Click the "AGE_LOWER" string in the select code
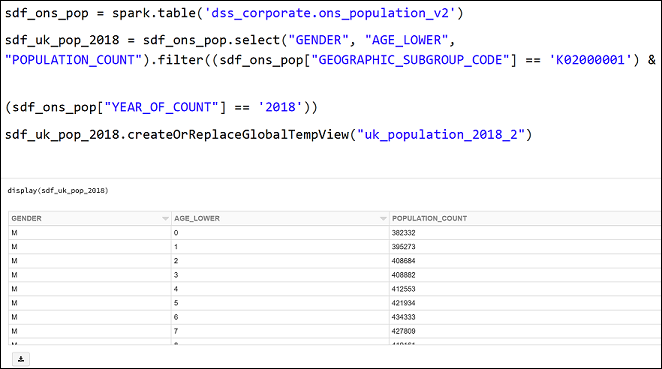Image resolution: width=662 pixels, height=369 pixels. pyautogui.click(x=406, y=40)
